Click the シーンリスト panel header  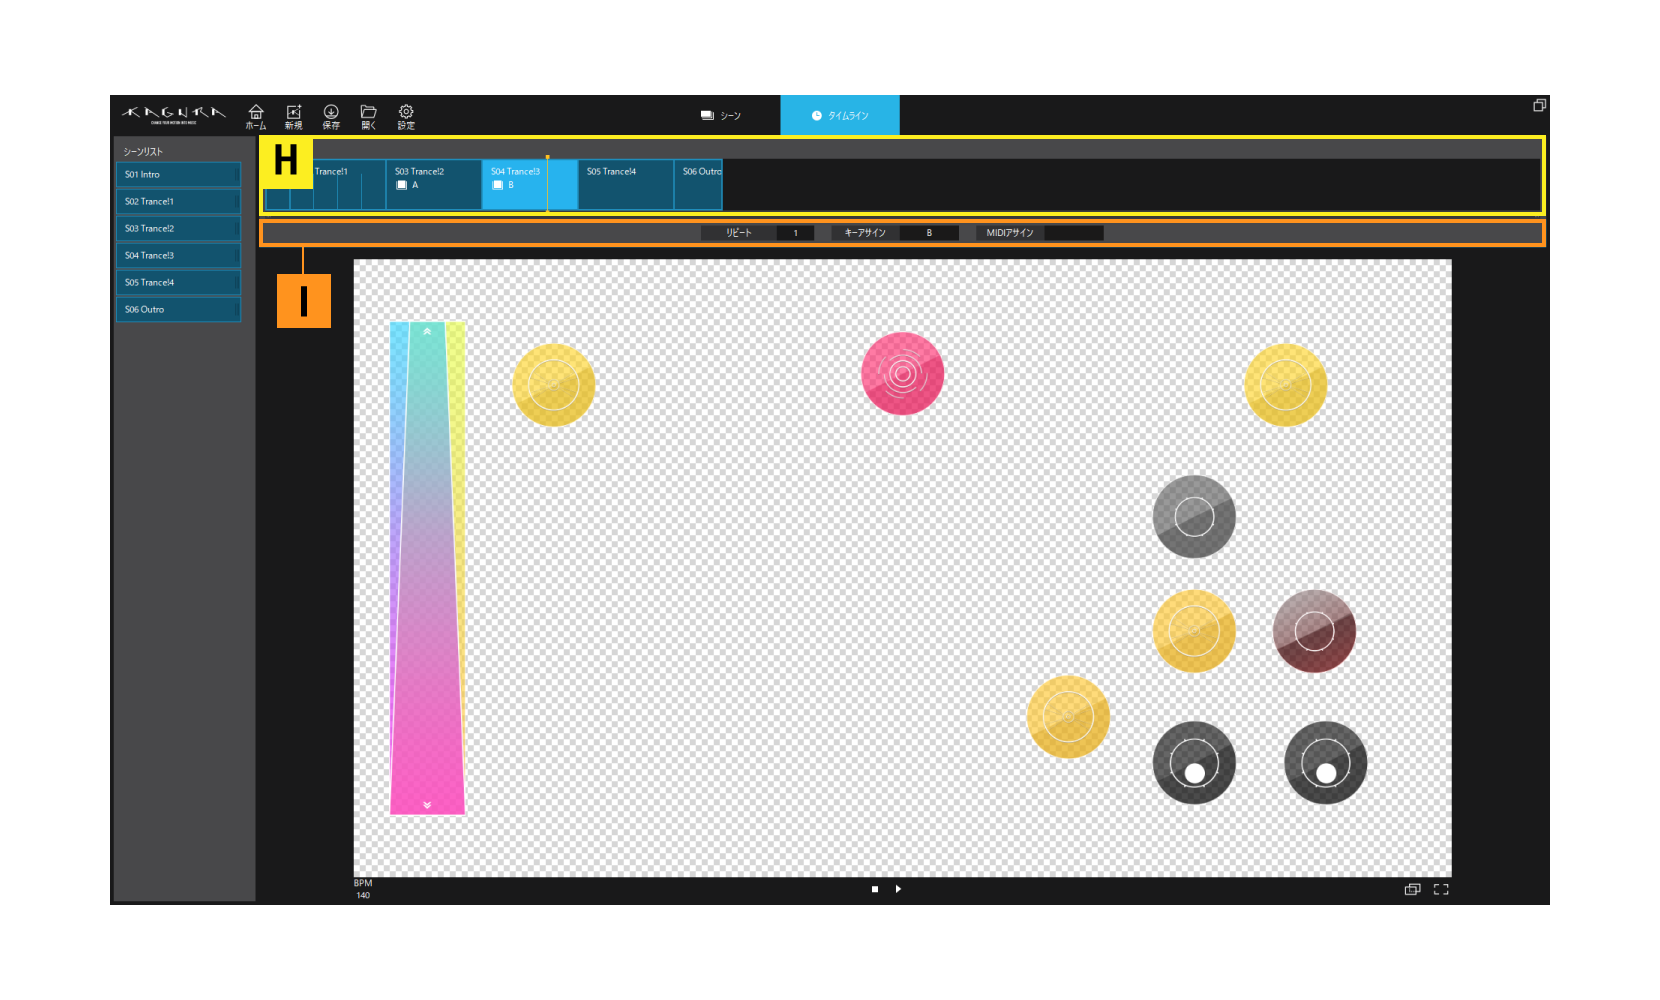[143, 151]
